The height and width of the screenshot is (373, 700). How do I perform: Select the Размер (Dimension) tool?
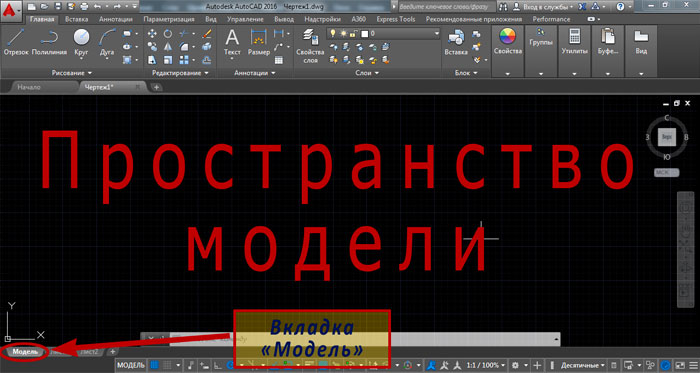[258, 42]
